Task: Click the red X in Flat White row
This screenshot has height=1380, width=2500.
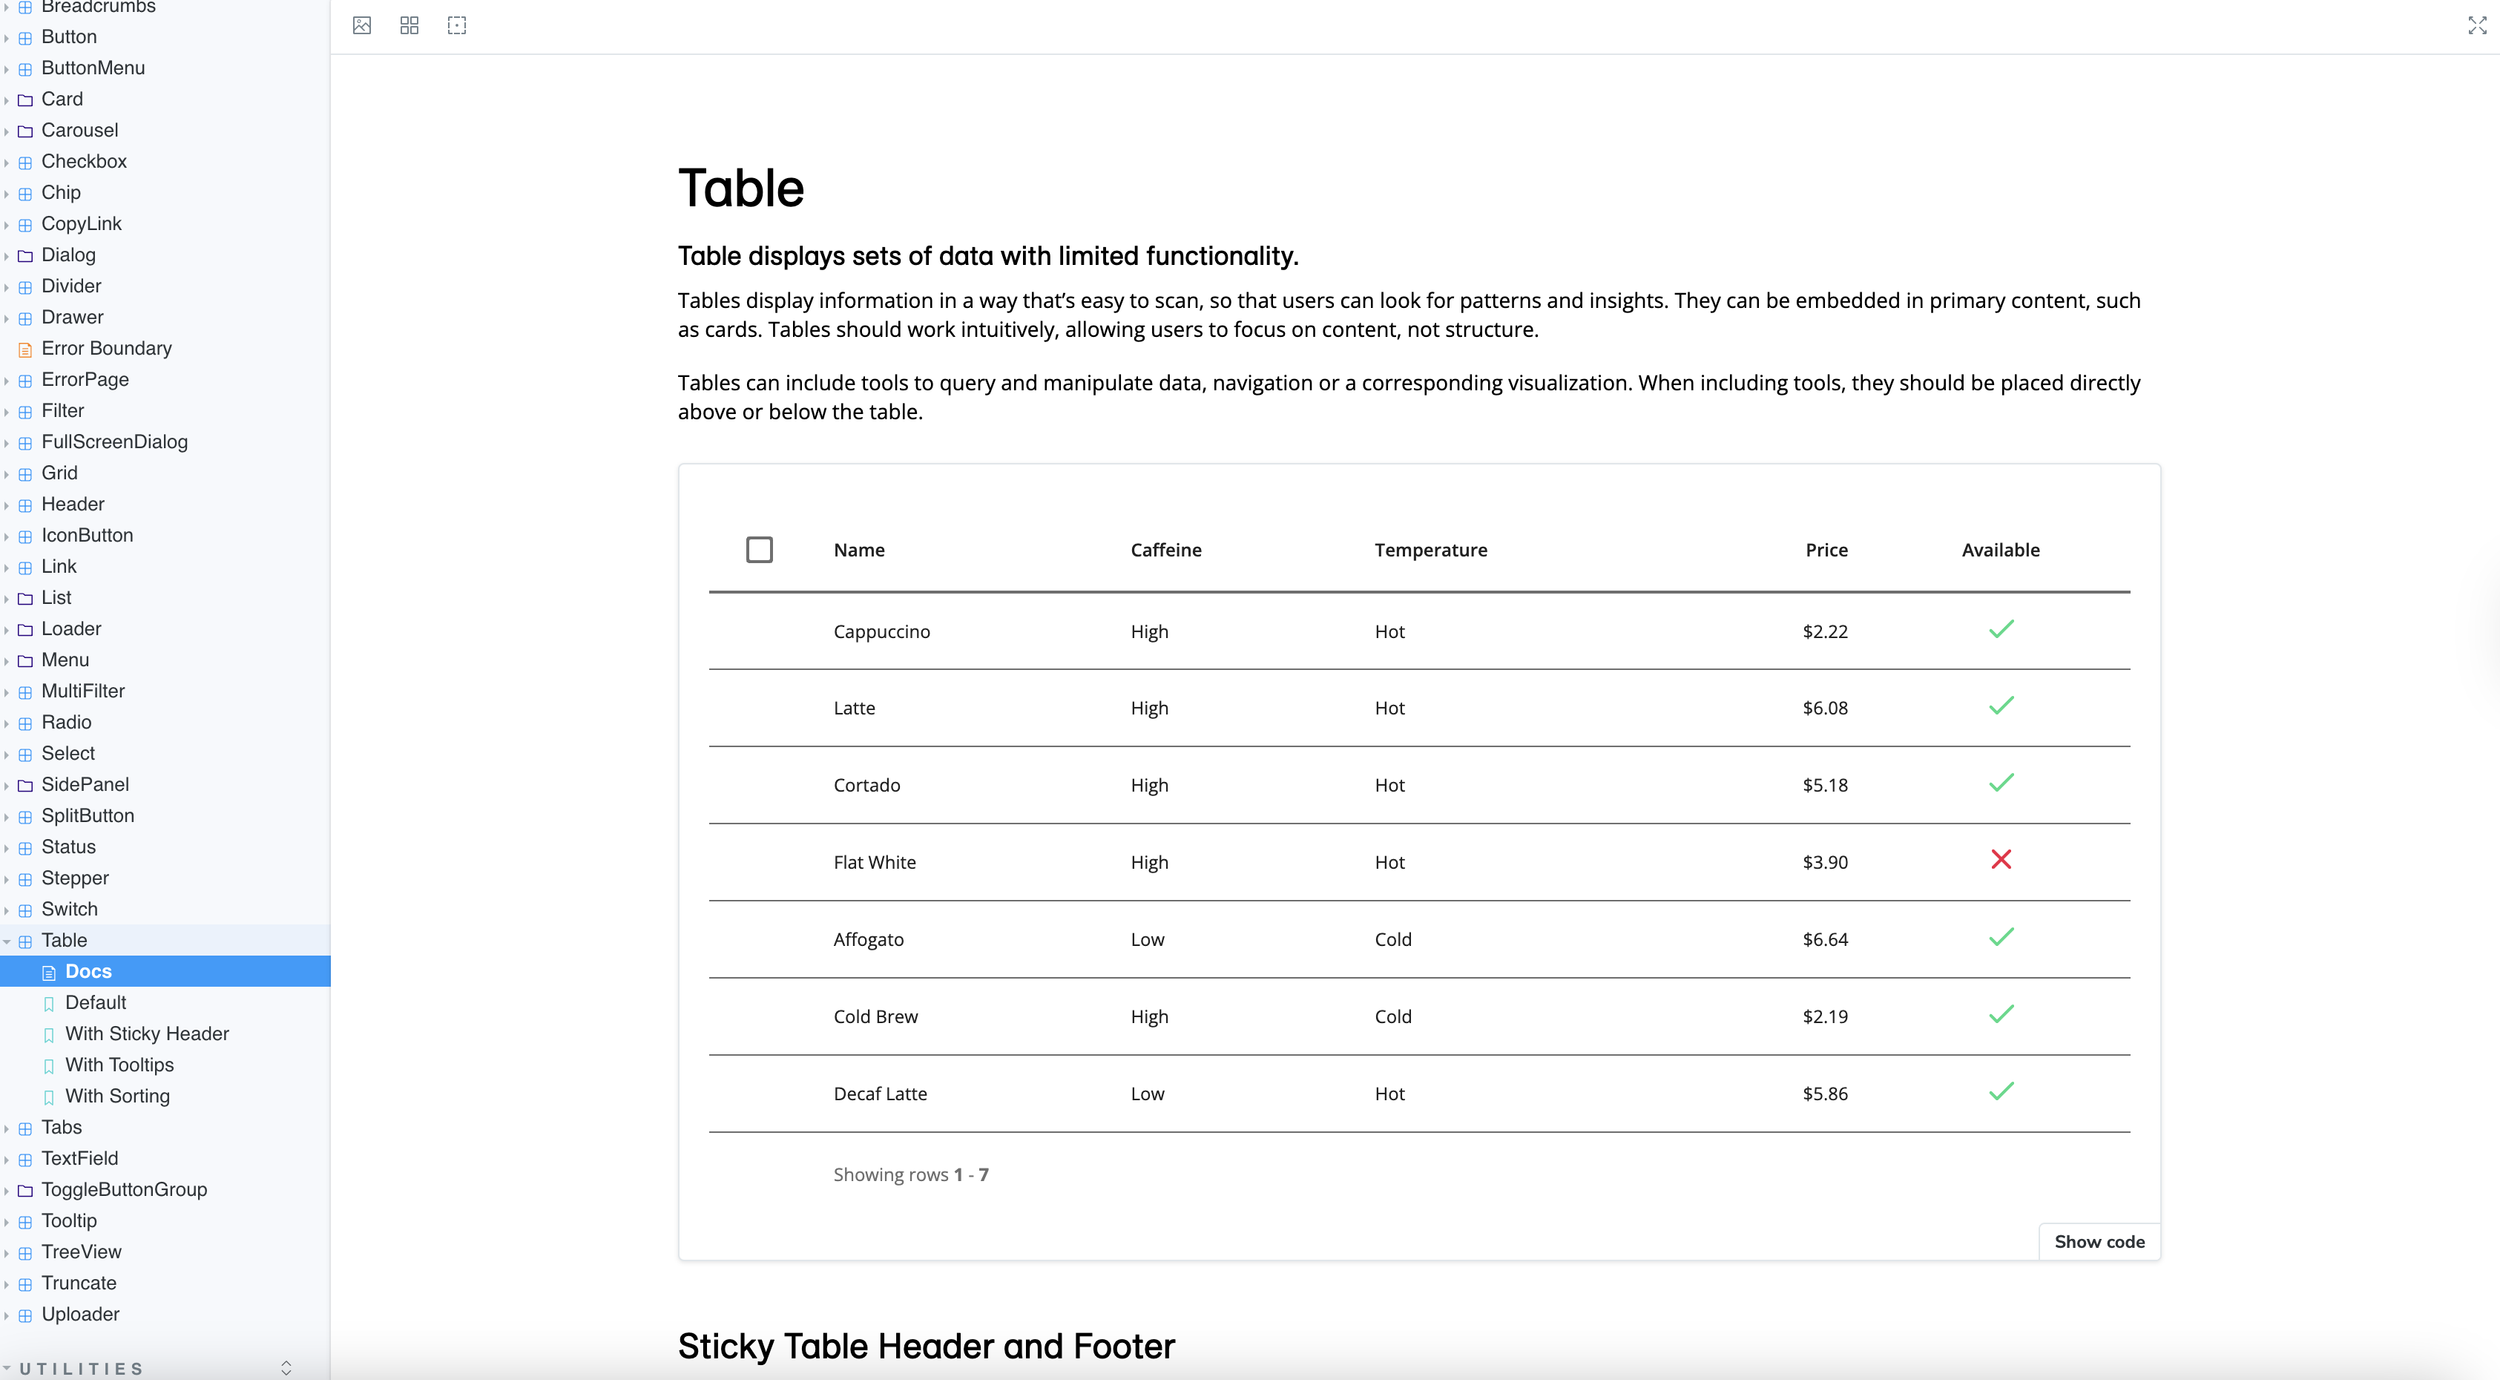Action: [x=2000, y=860]
